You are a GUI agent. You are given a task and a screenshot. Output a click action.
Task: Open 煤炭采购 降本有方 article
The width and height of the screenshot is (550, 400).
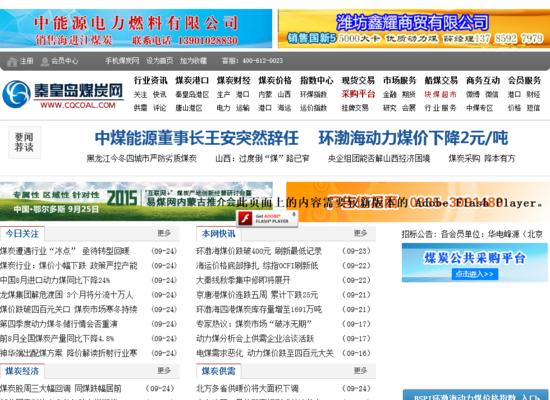click(482, 159)
